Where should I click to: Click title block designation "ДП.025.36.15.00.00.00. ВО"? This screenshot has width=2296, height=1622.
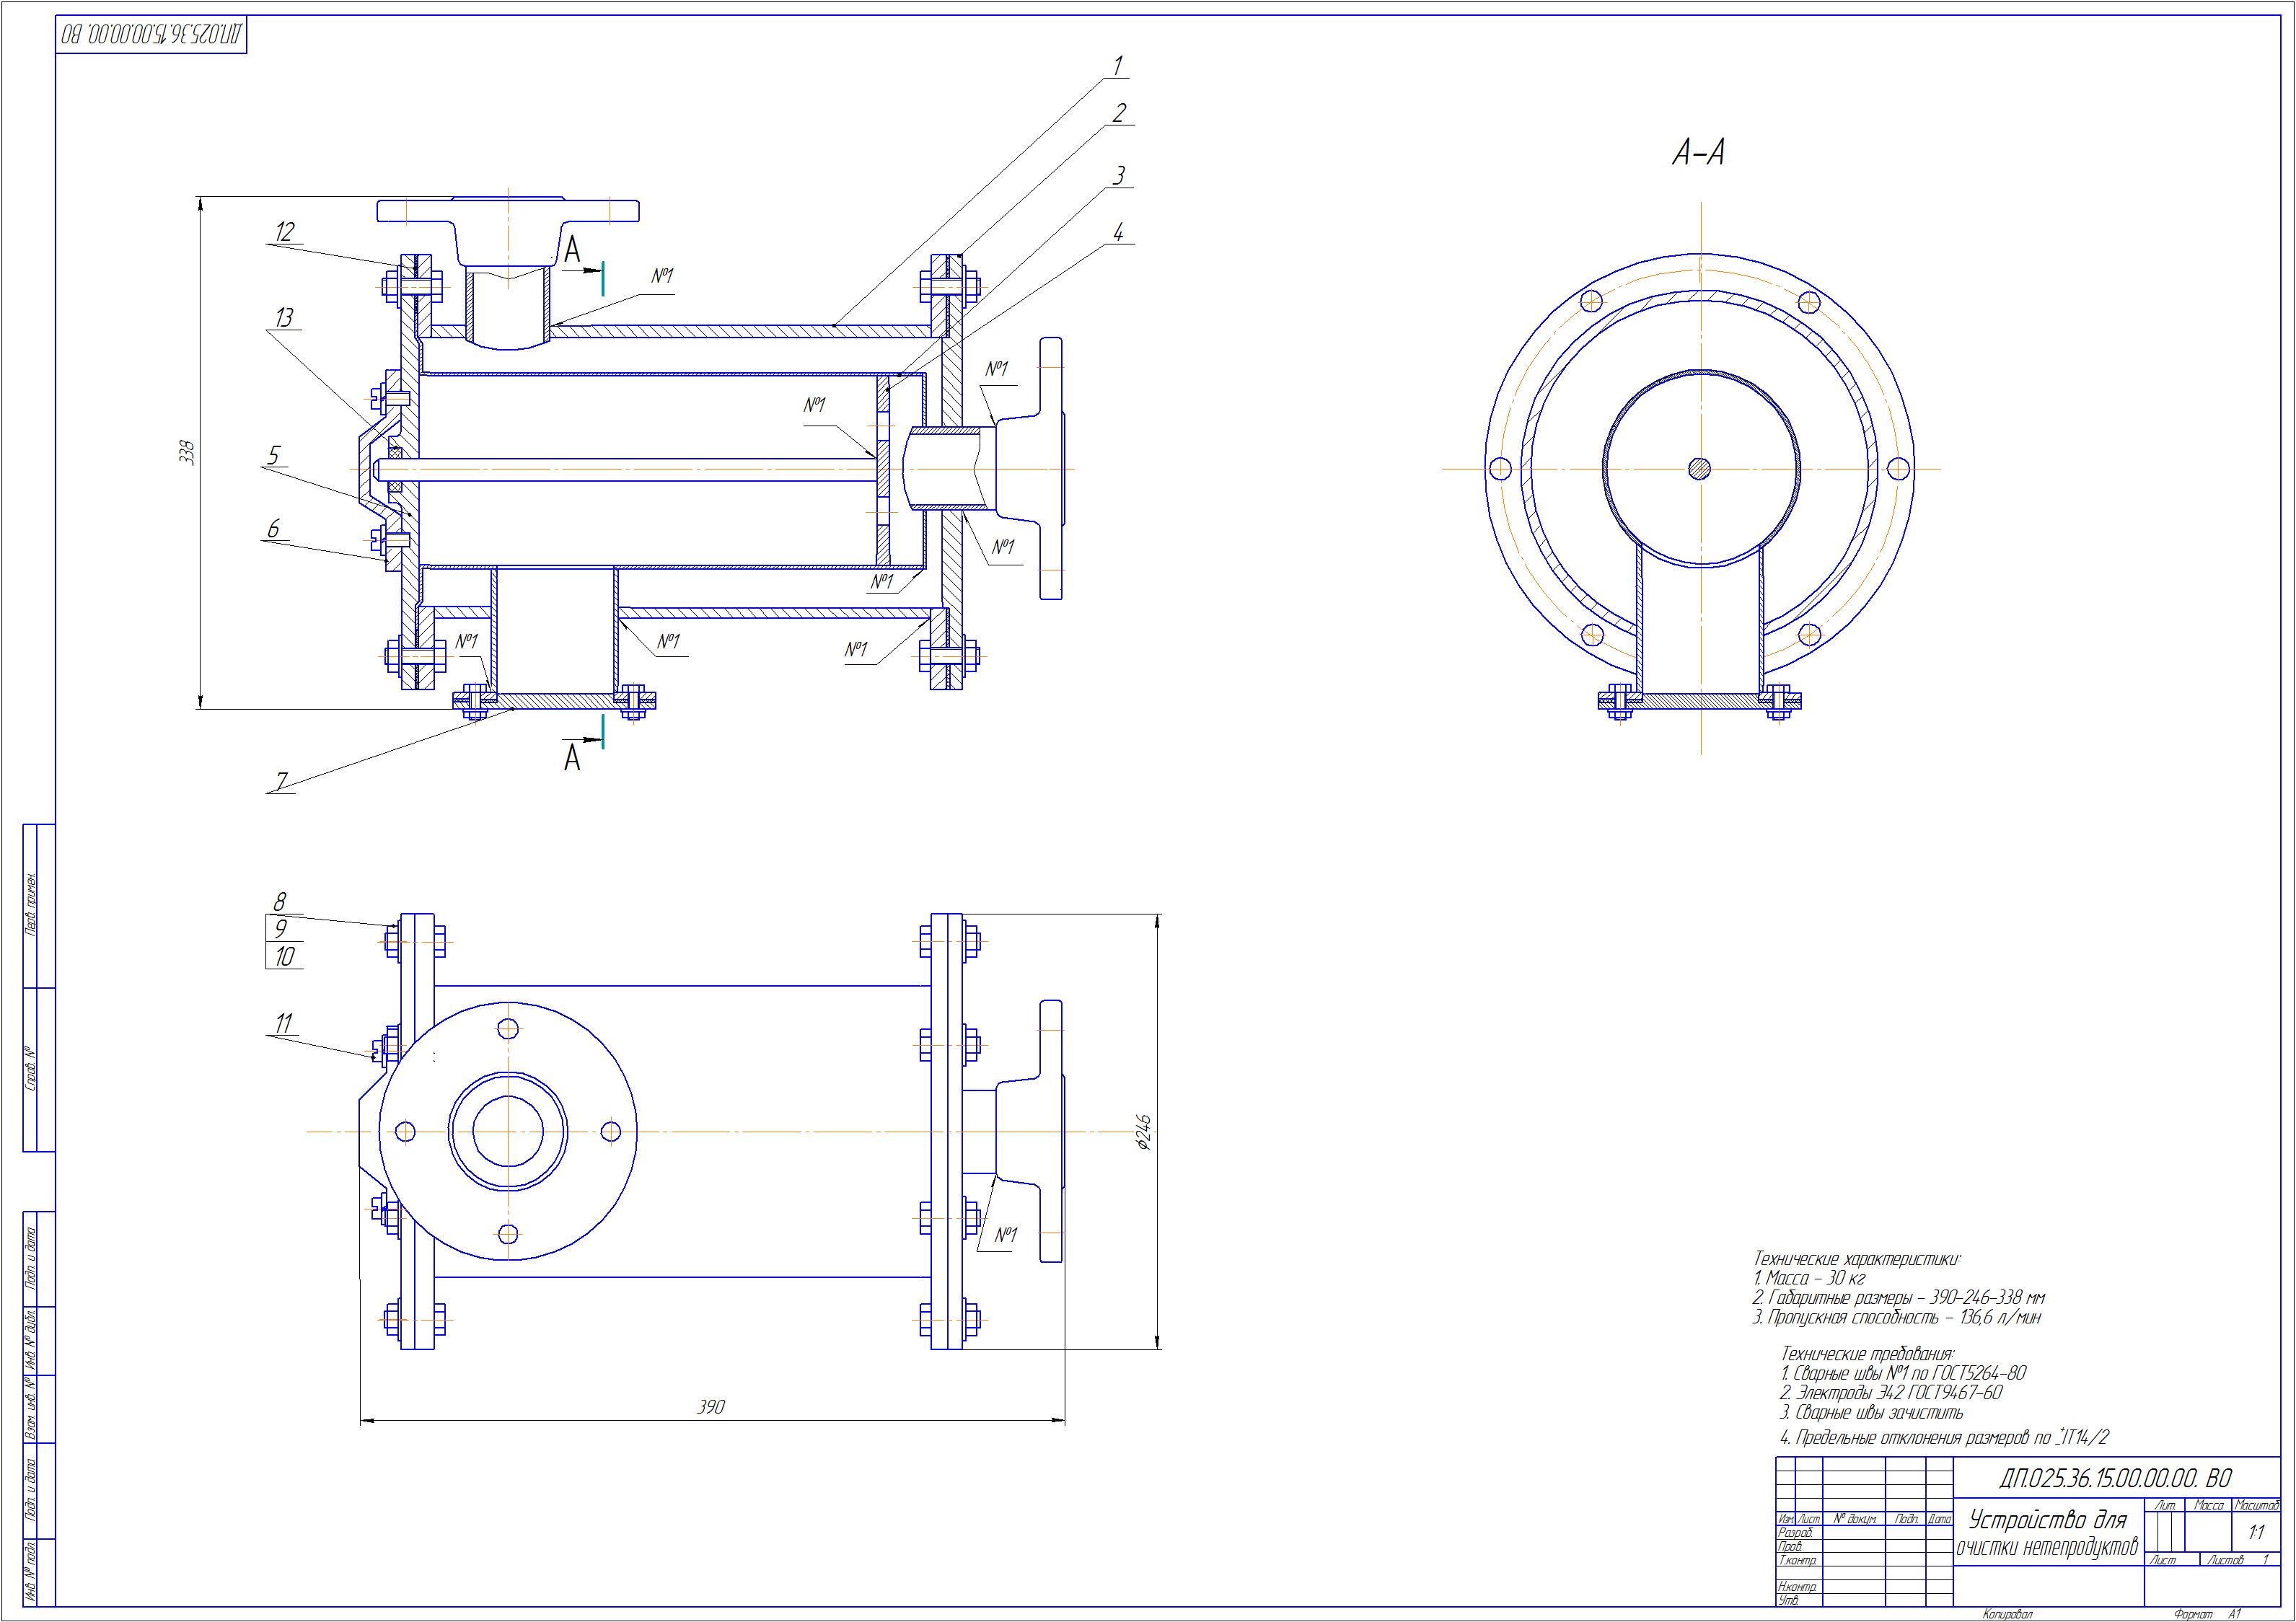[x=2114, y=1478]
